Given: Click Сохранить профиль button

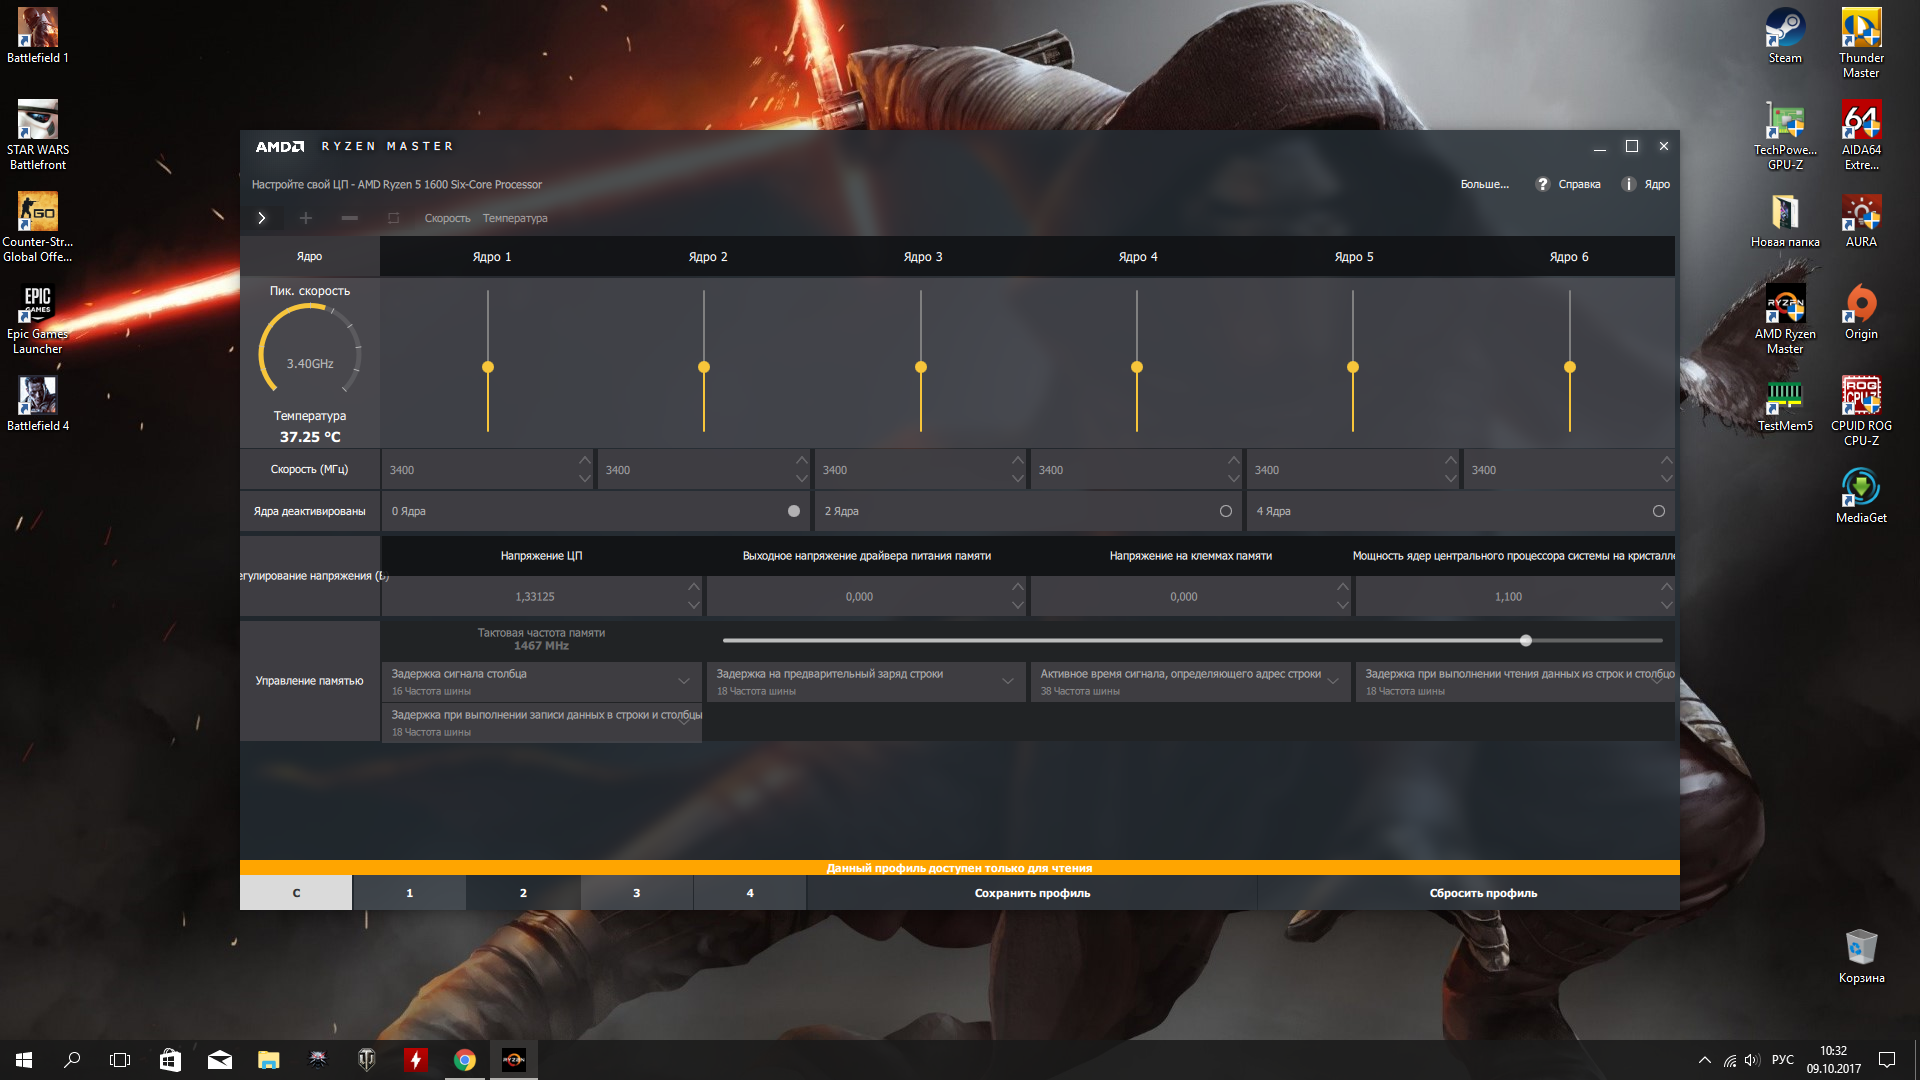Looking at the screenshot, I should coord(1032,893).
